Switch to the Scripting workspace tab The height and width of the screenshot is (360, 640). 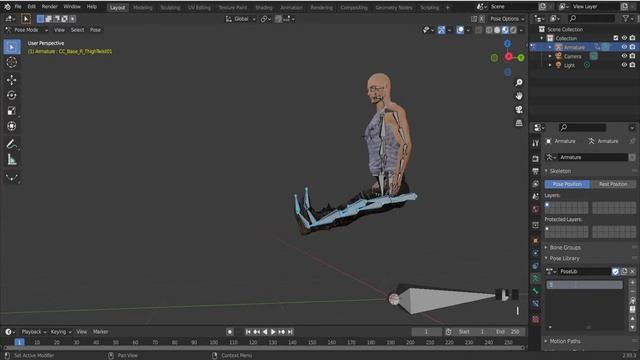[429, 7]
